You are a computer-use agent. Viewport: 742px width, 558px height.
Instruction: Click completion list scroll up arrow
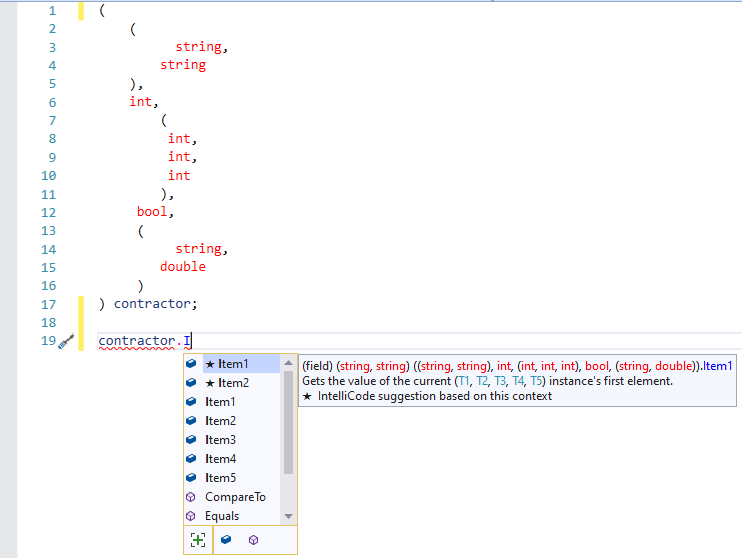coord(288,363)
